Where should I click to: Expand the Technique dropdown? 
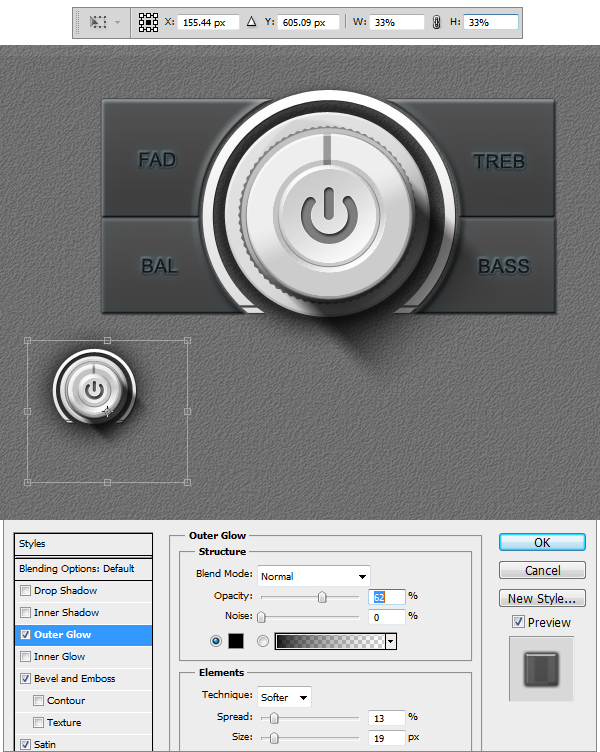click(284, 697)
